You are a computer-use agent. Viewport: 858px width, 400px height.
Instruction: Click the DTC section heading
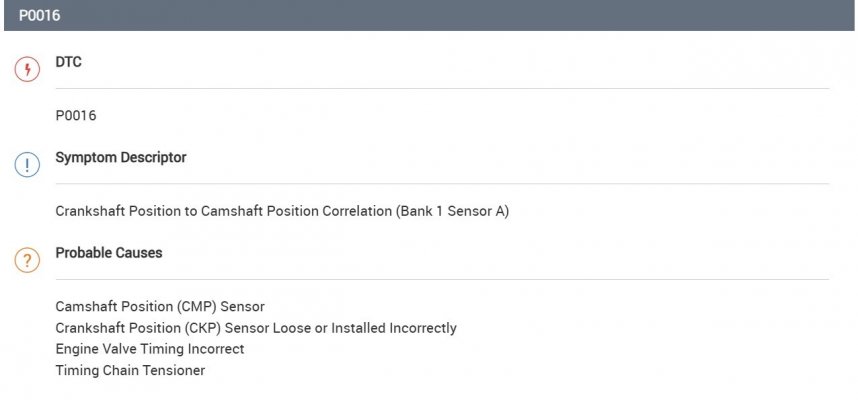pos(68,62)
